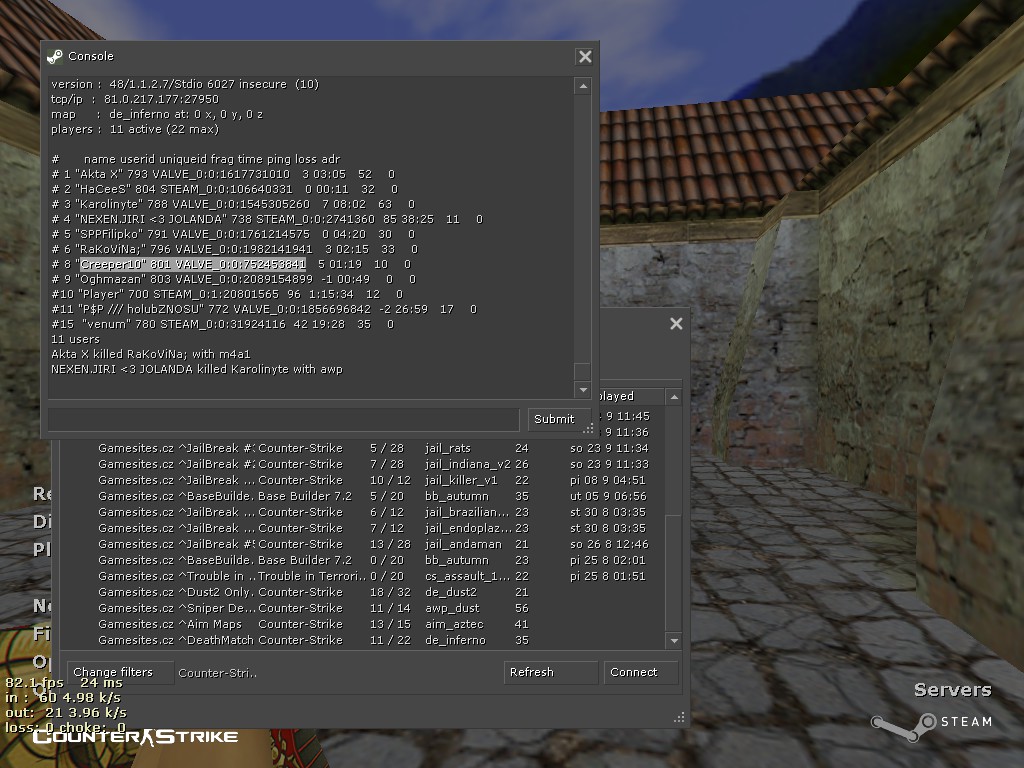Click the server list scroll up arrow
Viewport: 1024px width, 768px height.
(x=674, y=396)
